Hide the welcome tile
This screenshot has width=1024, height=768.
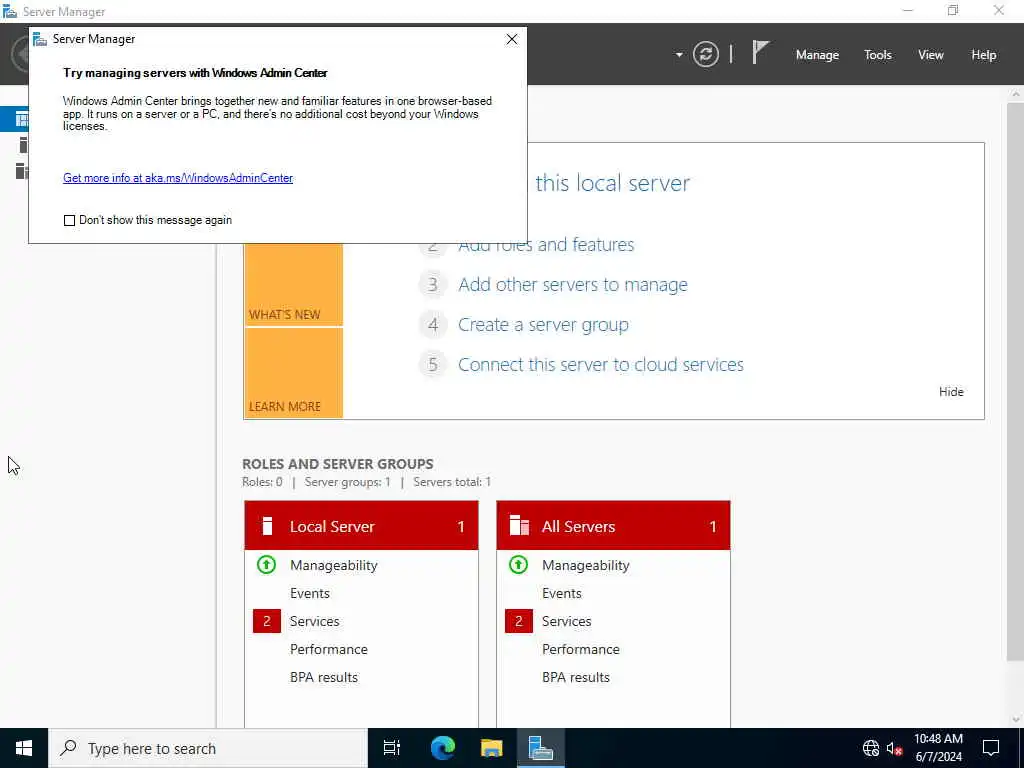pyautogui.click(x=950, y=392)
